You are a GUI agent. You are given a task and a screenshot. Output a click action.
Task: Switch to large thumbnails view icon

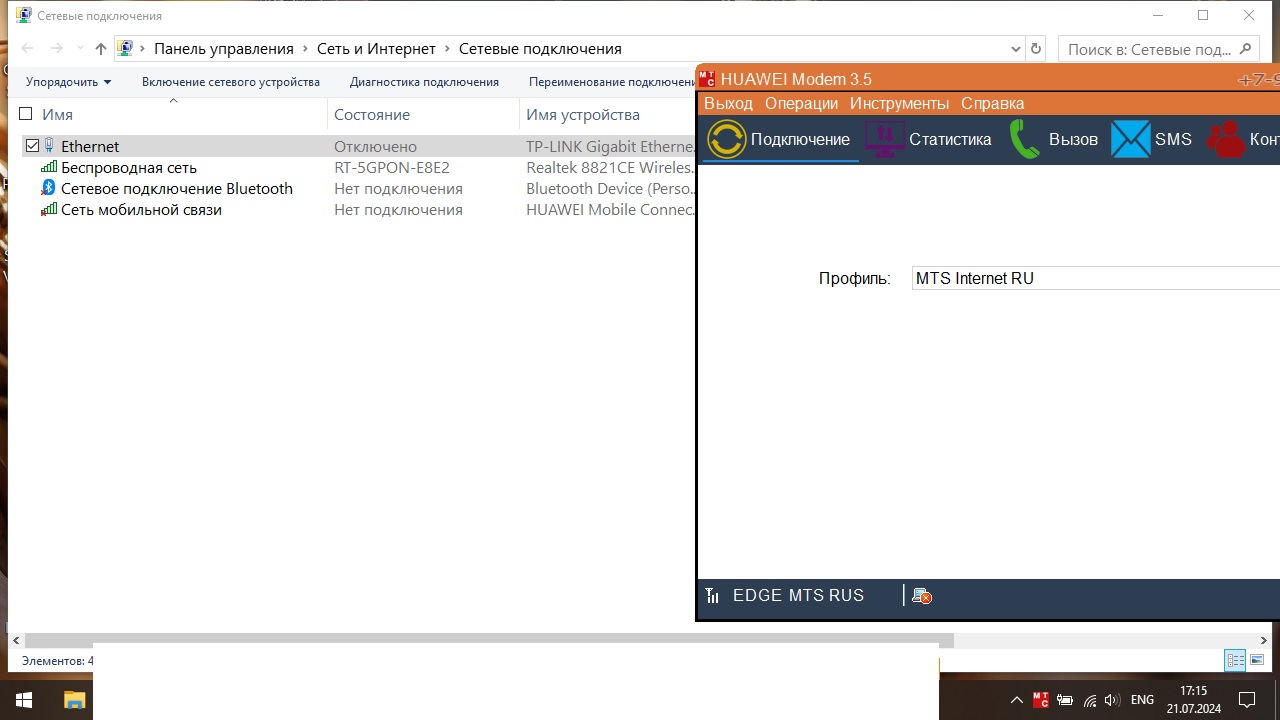click(x=1257, y=660)
